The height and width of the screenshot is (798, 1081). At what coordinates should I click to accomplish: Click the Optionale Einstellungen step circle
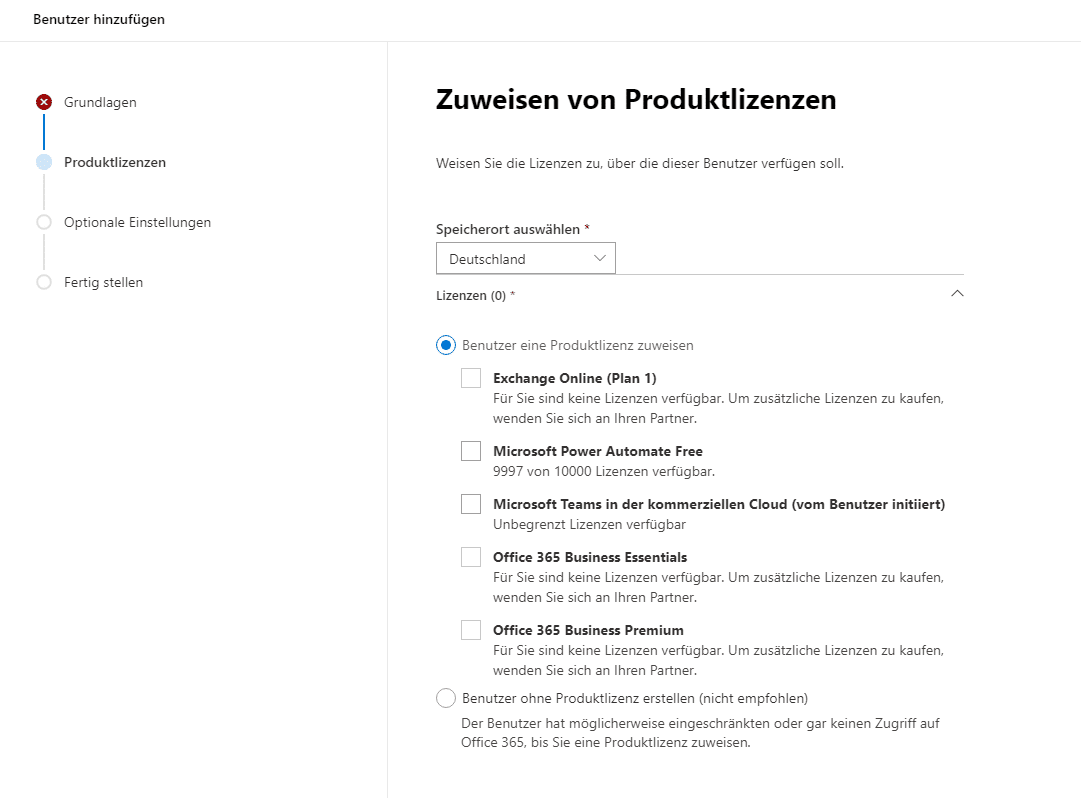click(x=44, y=222)
